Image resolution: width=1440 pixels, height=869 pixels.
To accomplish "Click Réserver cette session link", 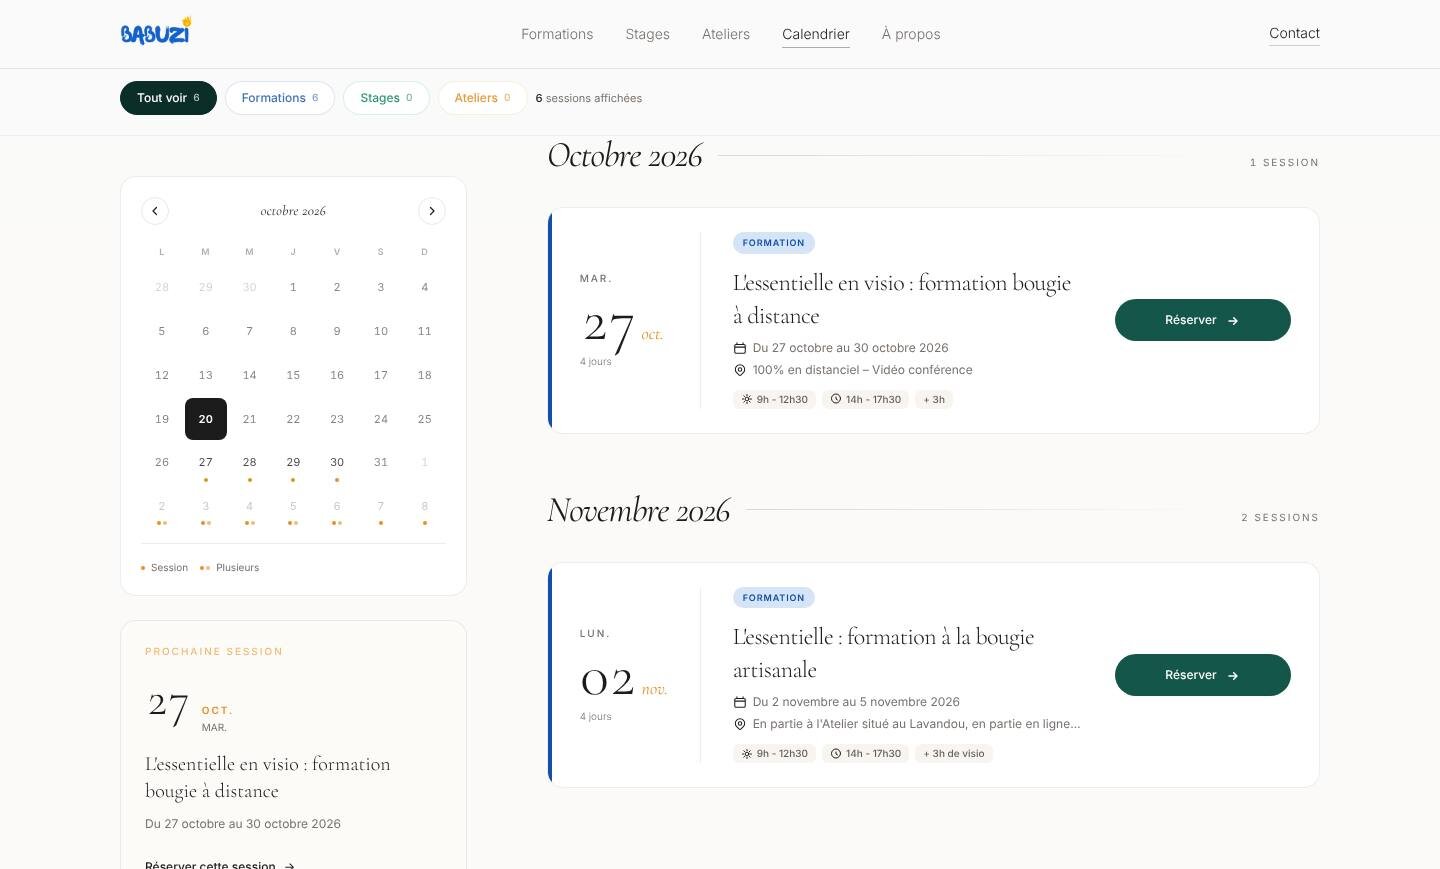I will pos(220,865).
